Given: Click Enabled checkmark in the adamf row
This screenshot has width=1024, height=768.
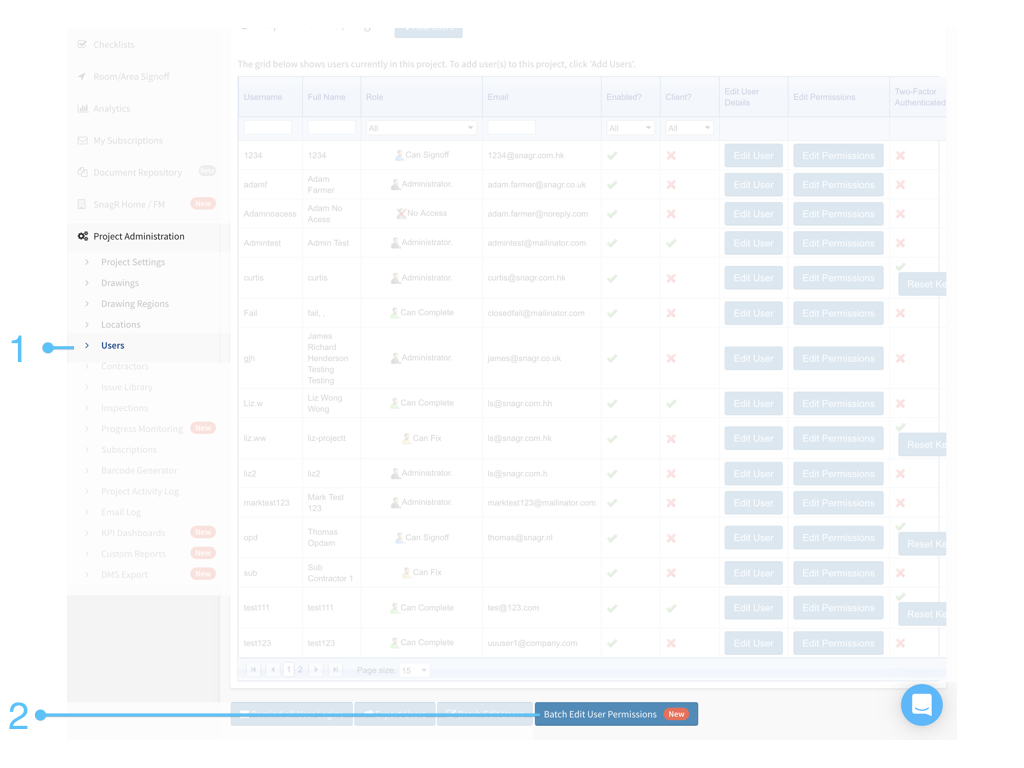Looking at the screenshot, I should coord(612,185).
